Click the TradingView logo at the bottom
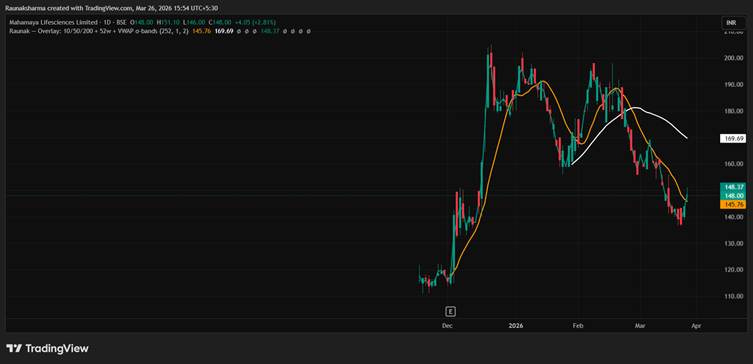Viewport: 753px width, 364px height. coord(47,349)
